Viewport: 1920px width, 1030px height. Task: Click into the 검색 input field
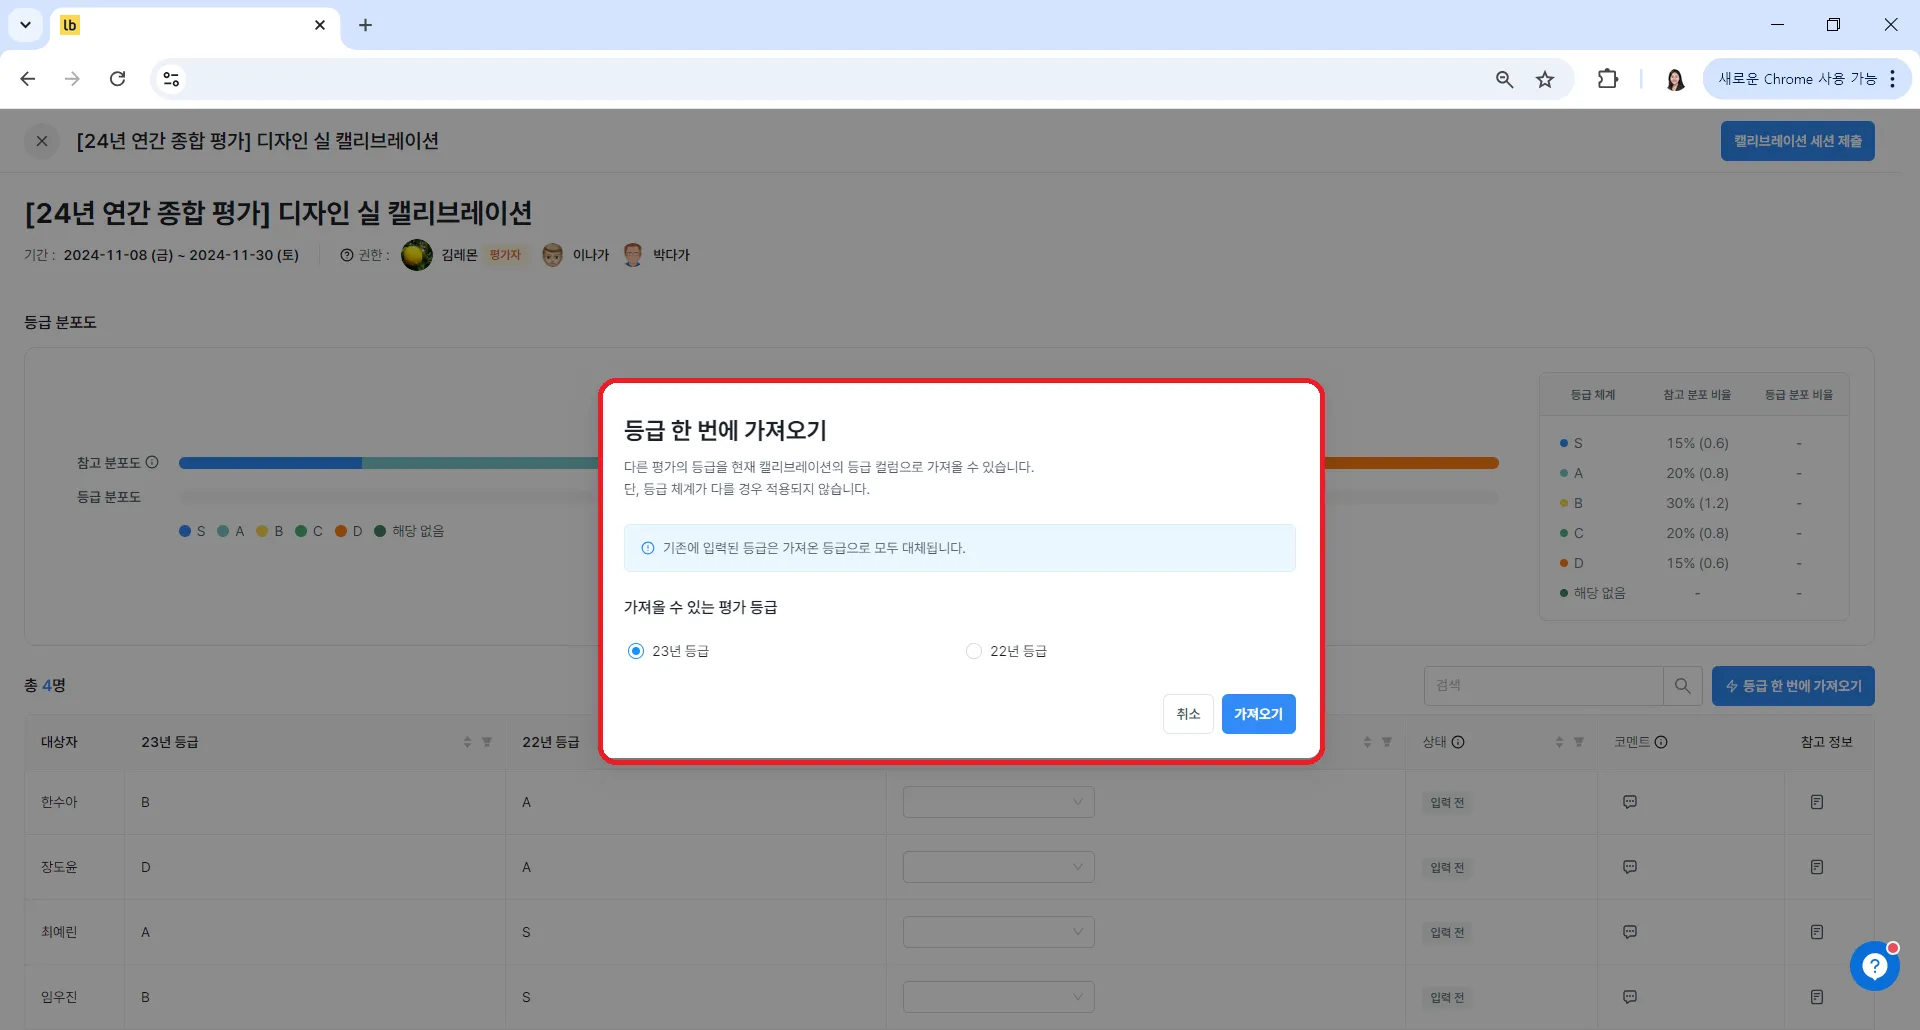[x=1543, y=686]
